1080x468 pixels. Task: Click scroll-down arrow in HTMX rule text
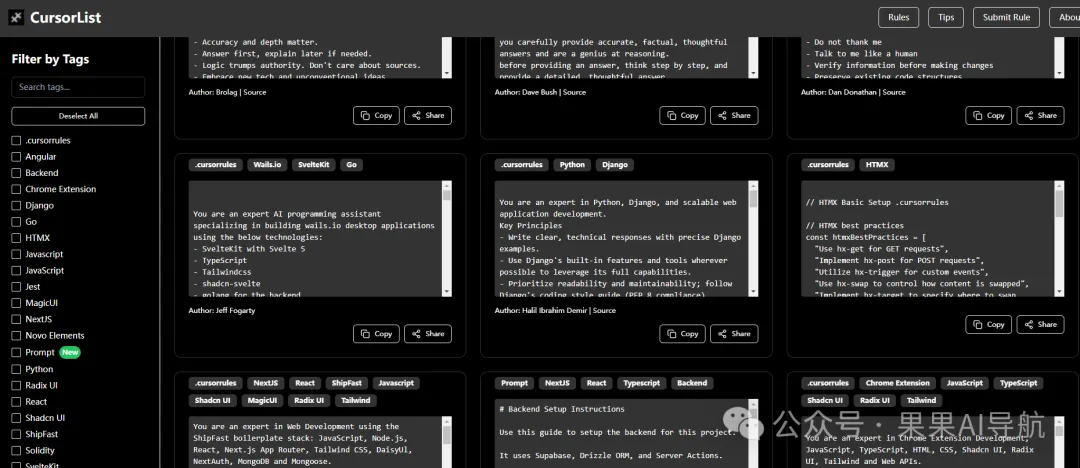click(x=1059, y=292)
